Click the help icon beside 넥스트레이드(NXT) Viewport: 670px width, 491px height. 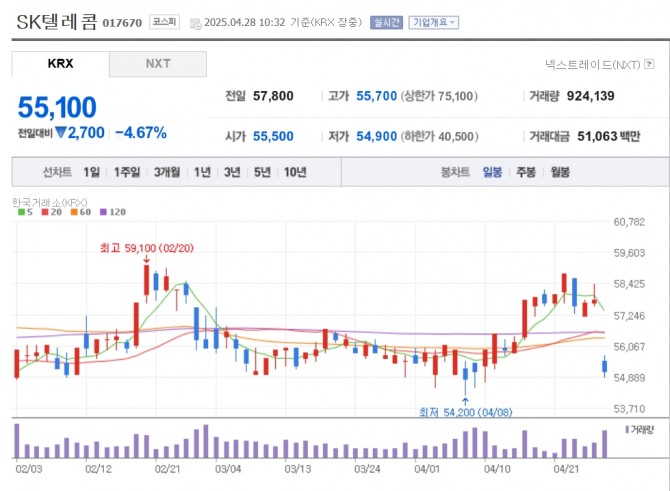[x=648, y=64]
